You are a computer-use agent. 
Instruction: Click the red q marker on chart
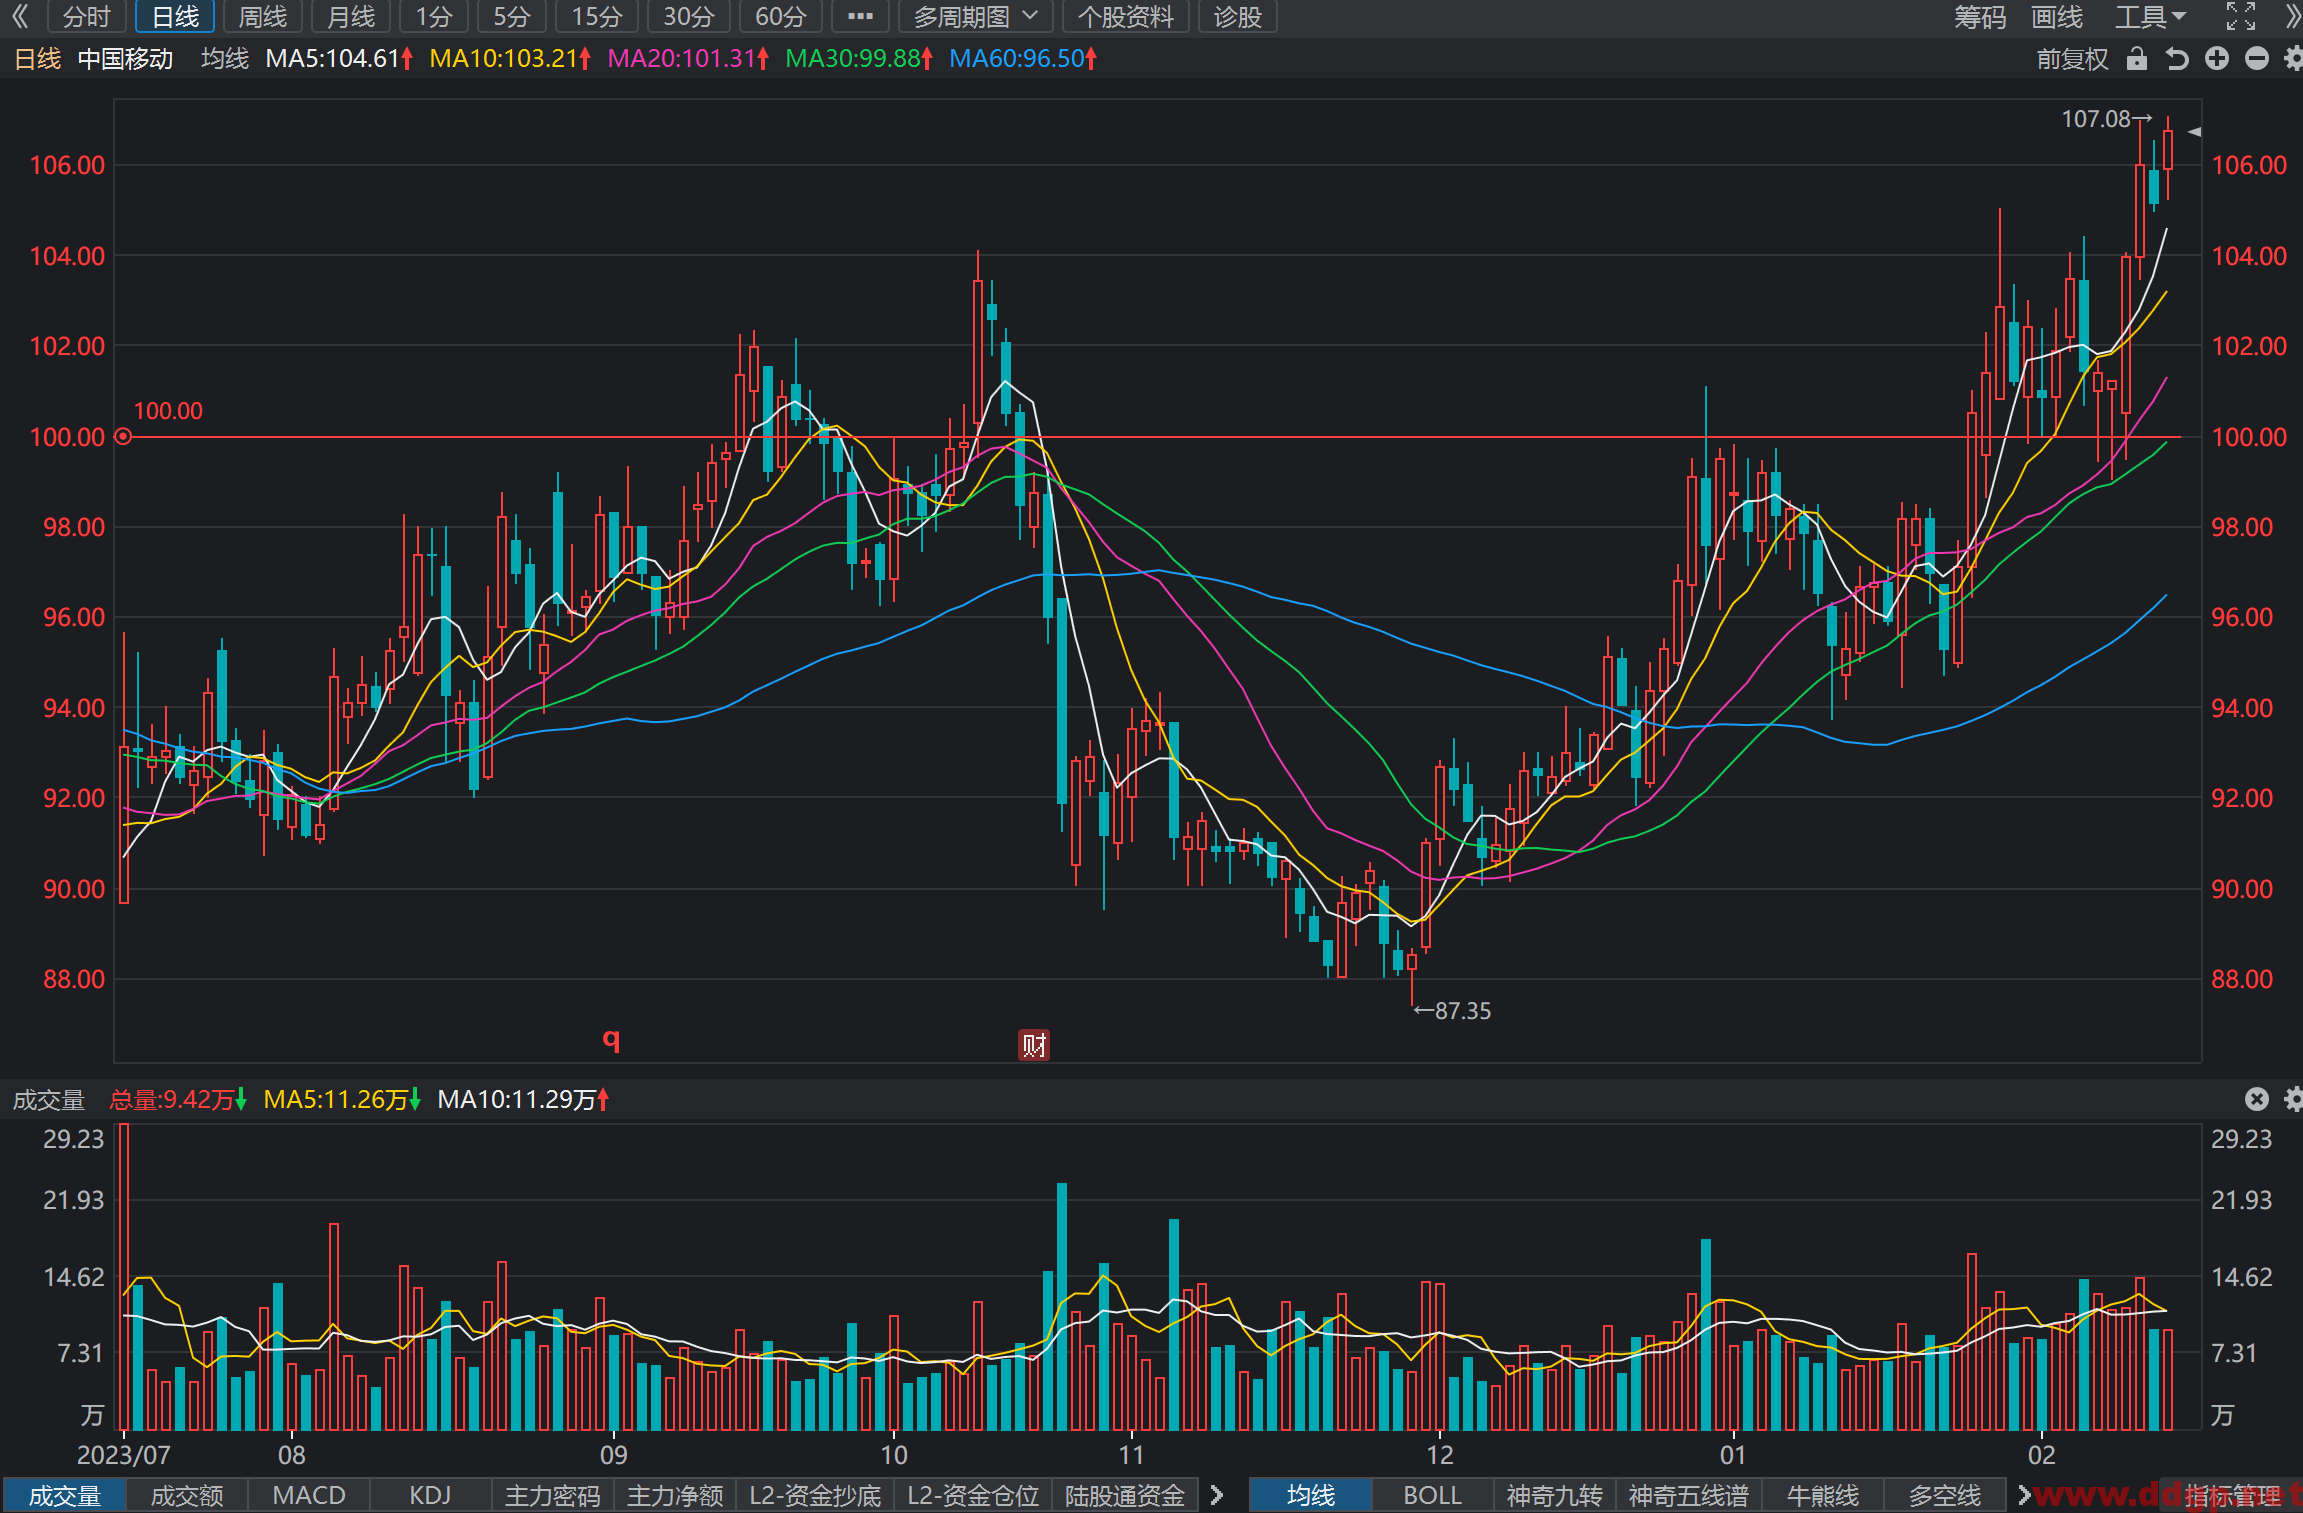pos(611,1040)
